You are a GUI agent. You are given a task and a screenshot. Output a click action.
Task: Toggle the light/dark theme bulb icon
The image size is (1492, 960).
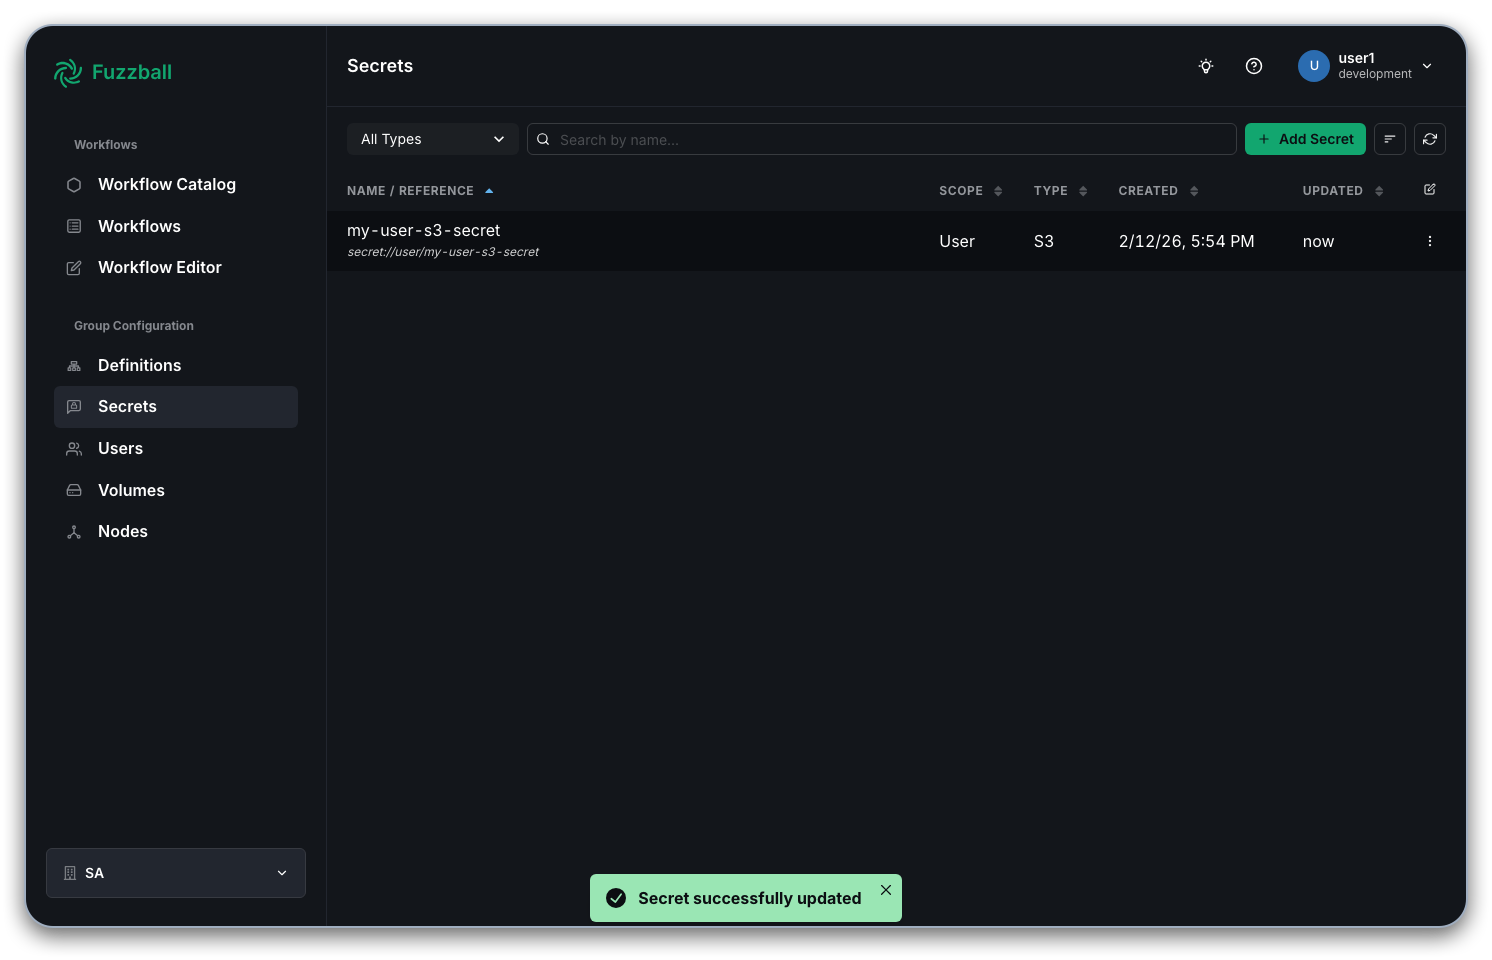pyautogui.click(x=1206, y=66)
